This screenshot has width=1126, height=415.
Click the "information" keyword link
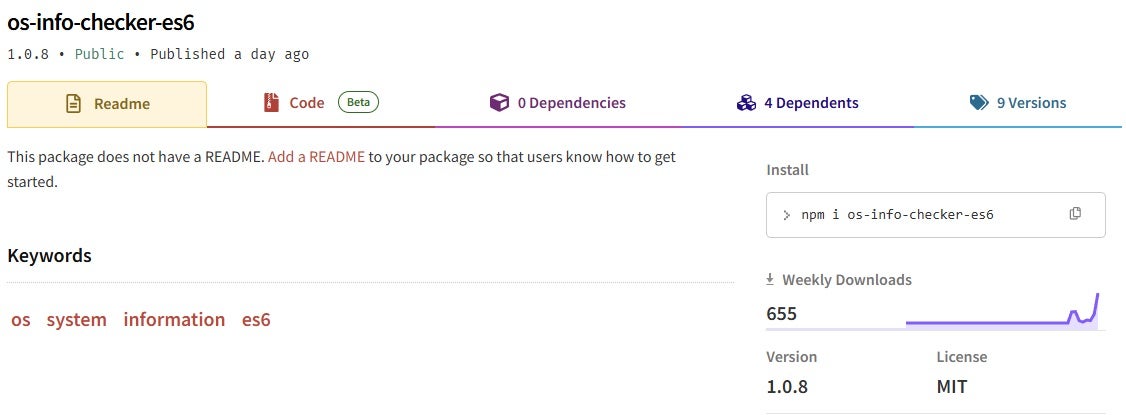tap(174, 320)
